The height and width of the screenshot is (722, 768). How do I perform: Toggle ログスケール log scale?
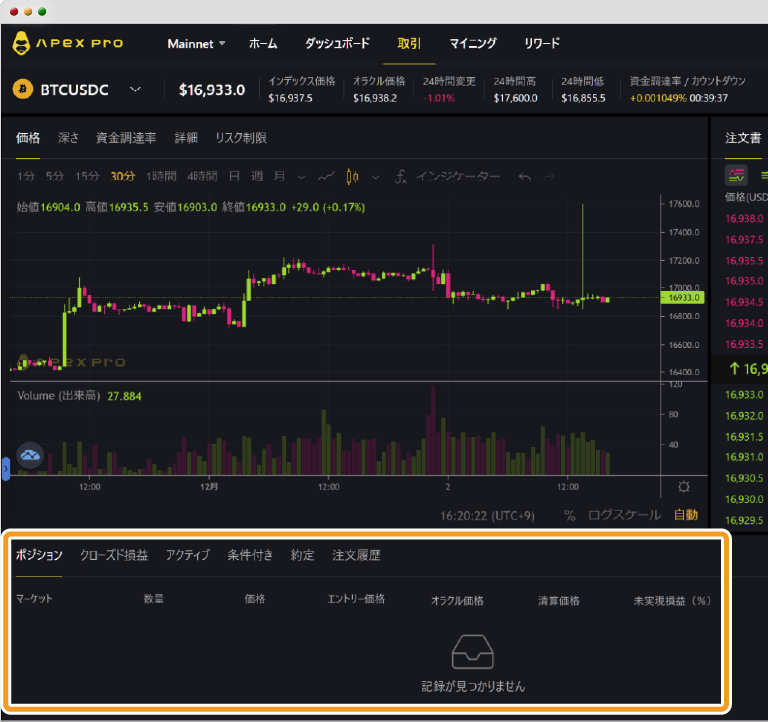coord(624,516)
